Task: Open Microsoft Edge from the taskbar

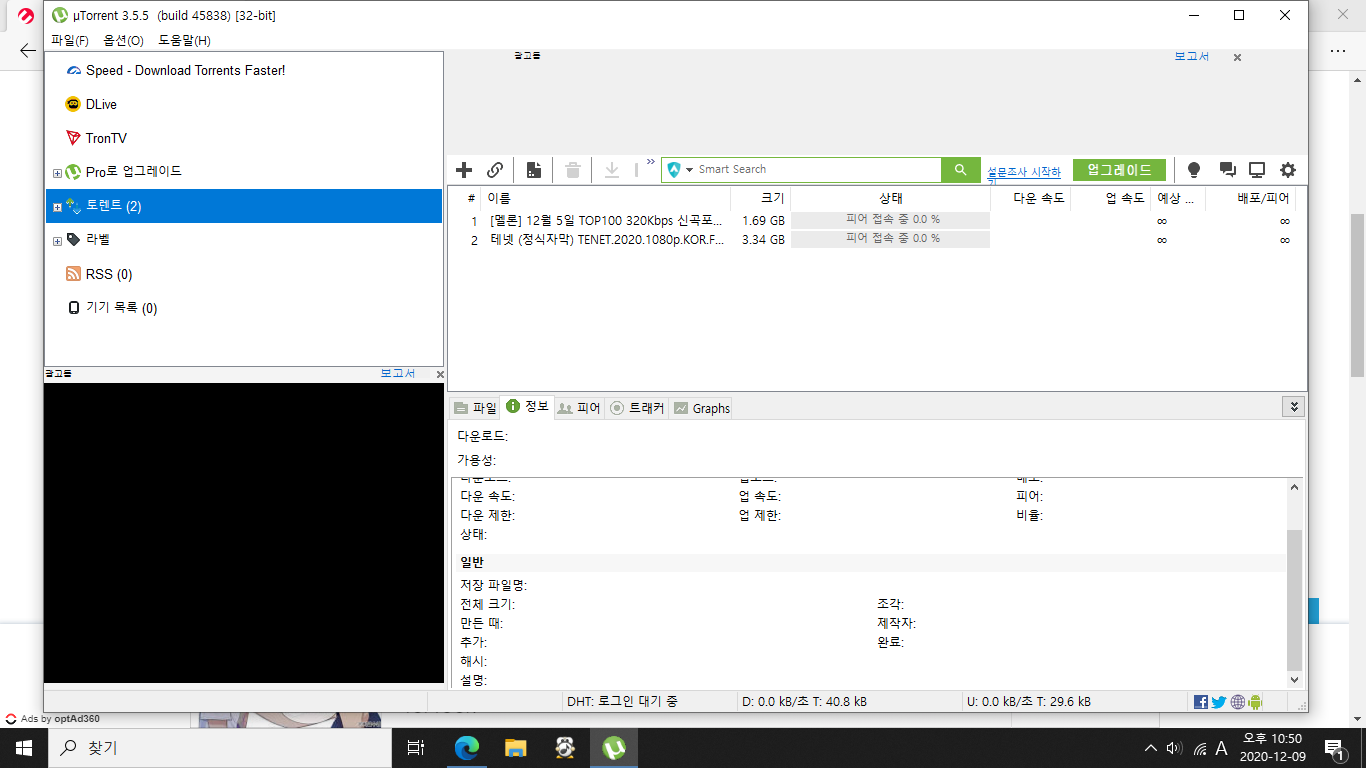Action: 467,748
